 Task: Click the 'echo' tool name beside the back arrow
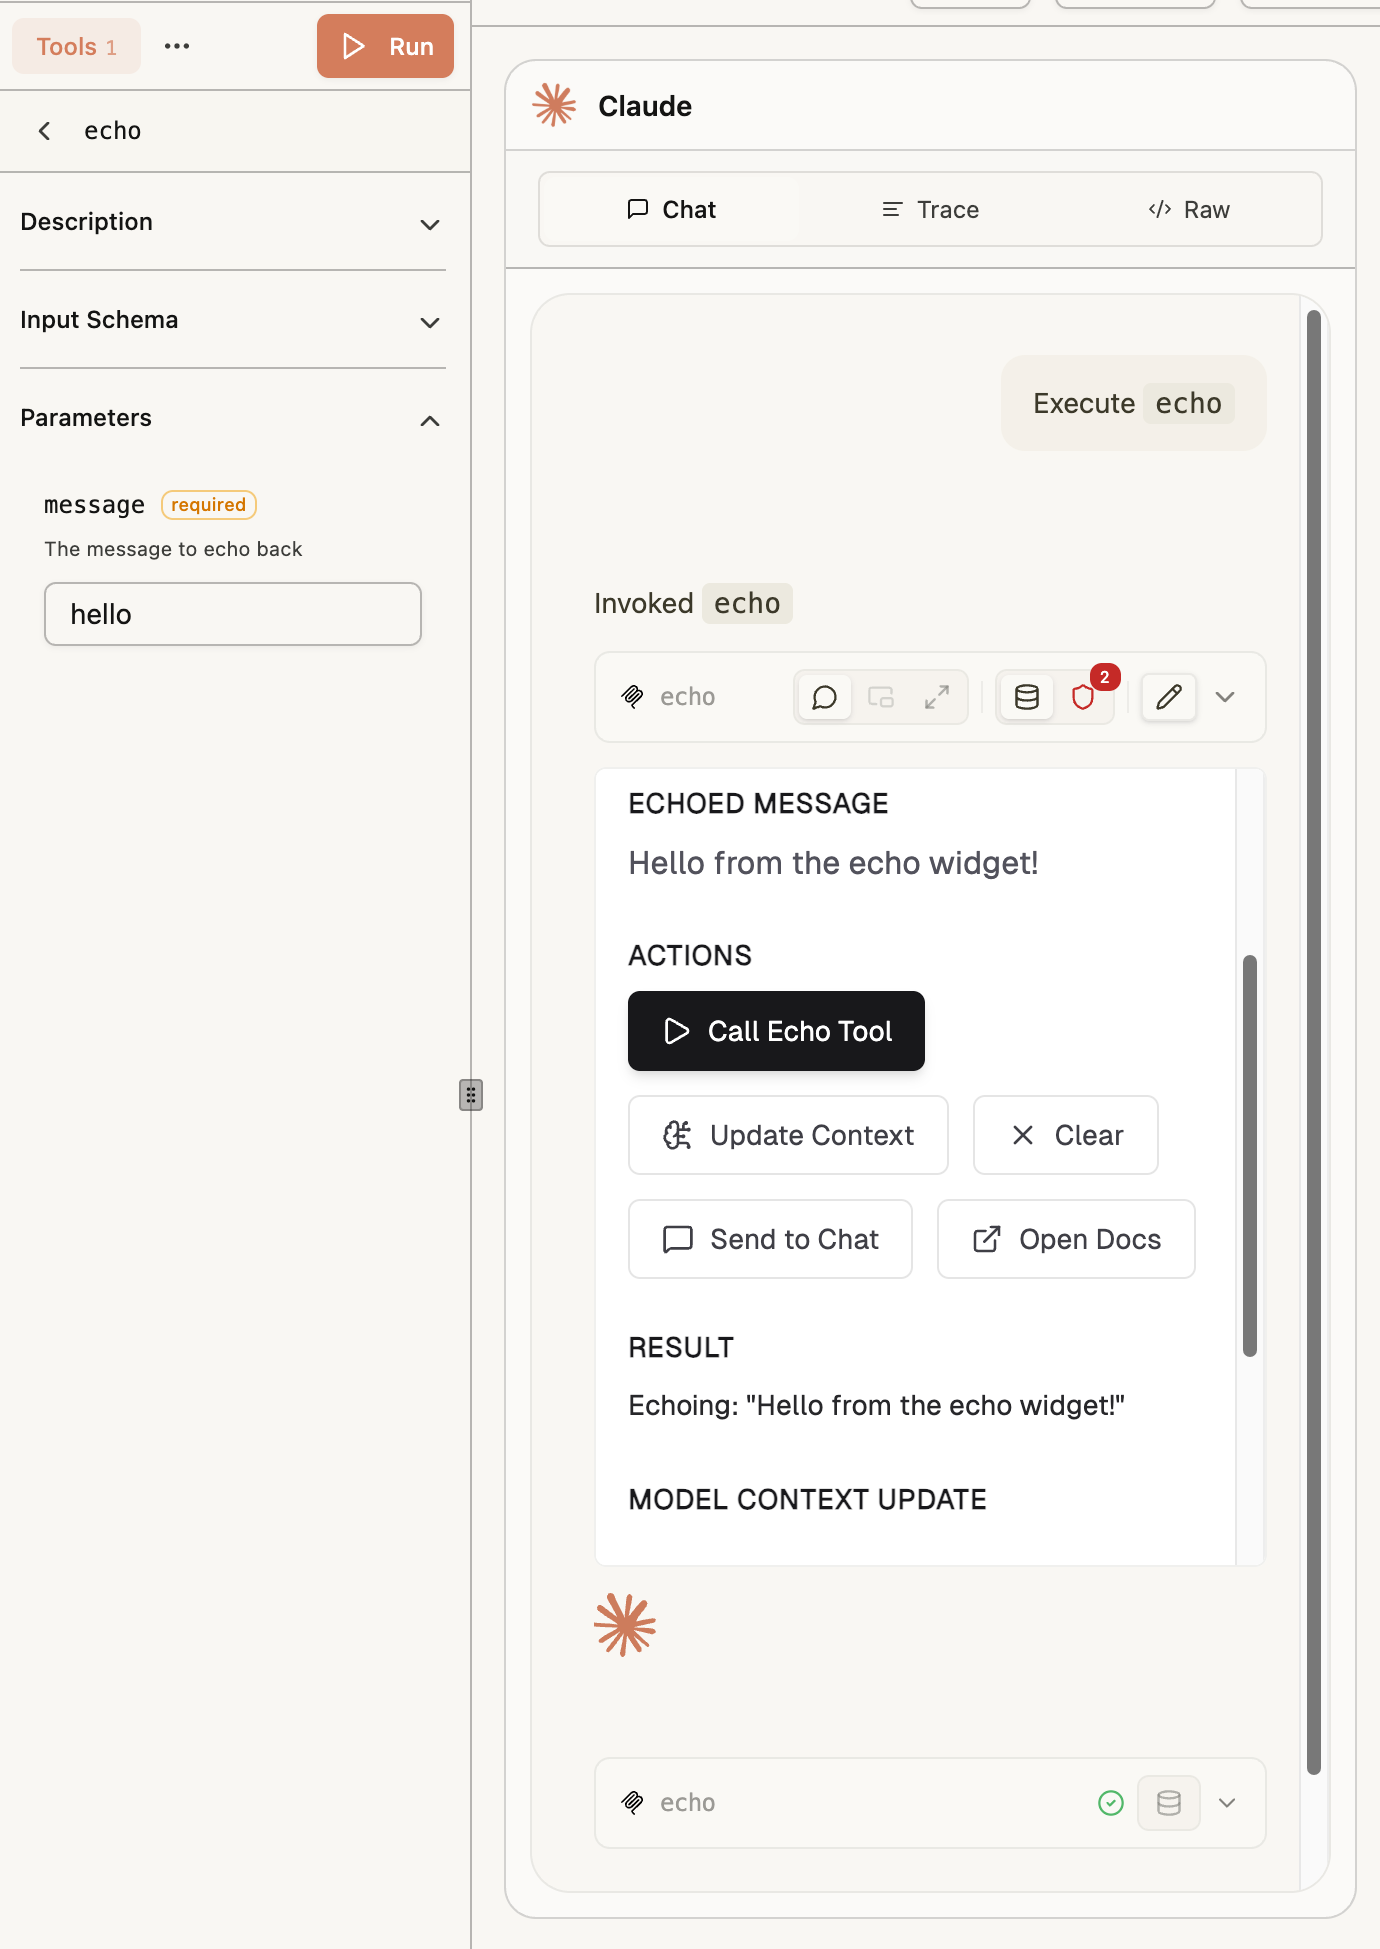[113, 131]
